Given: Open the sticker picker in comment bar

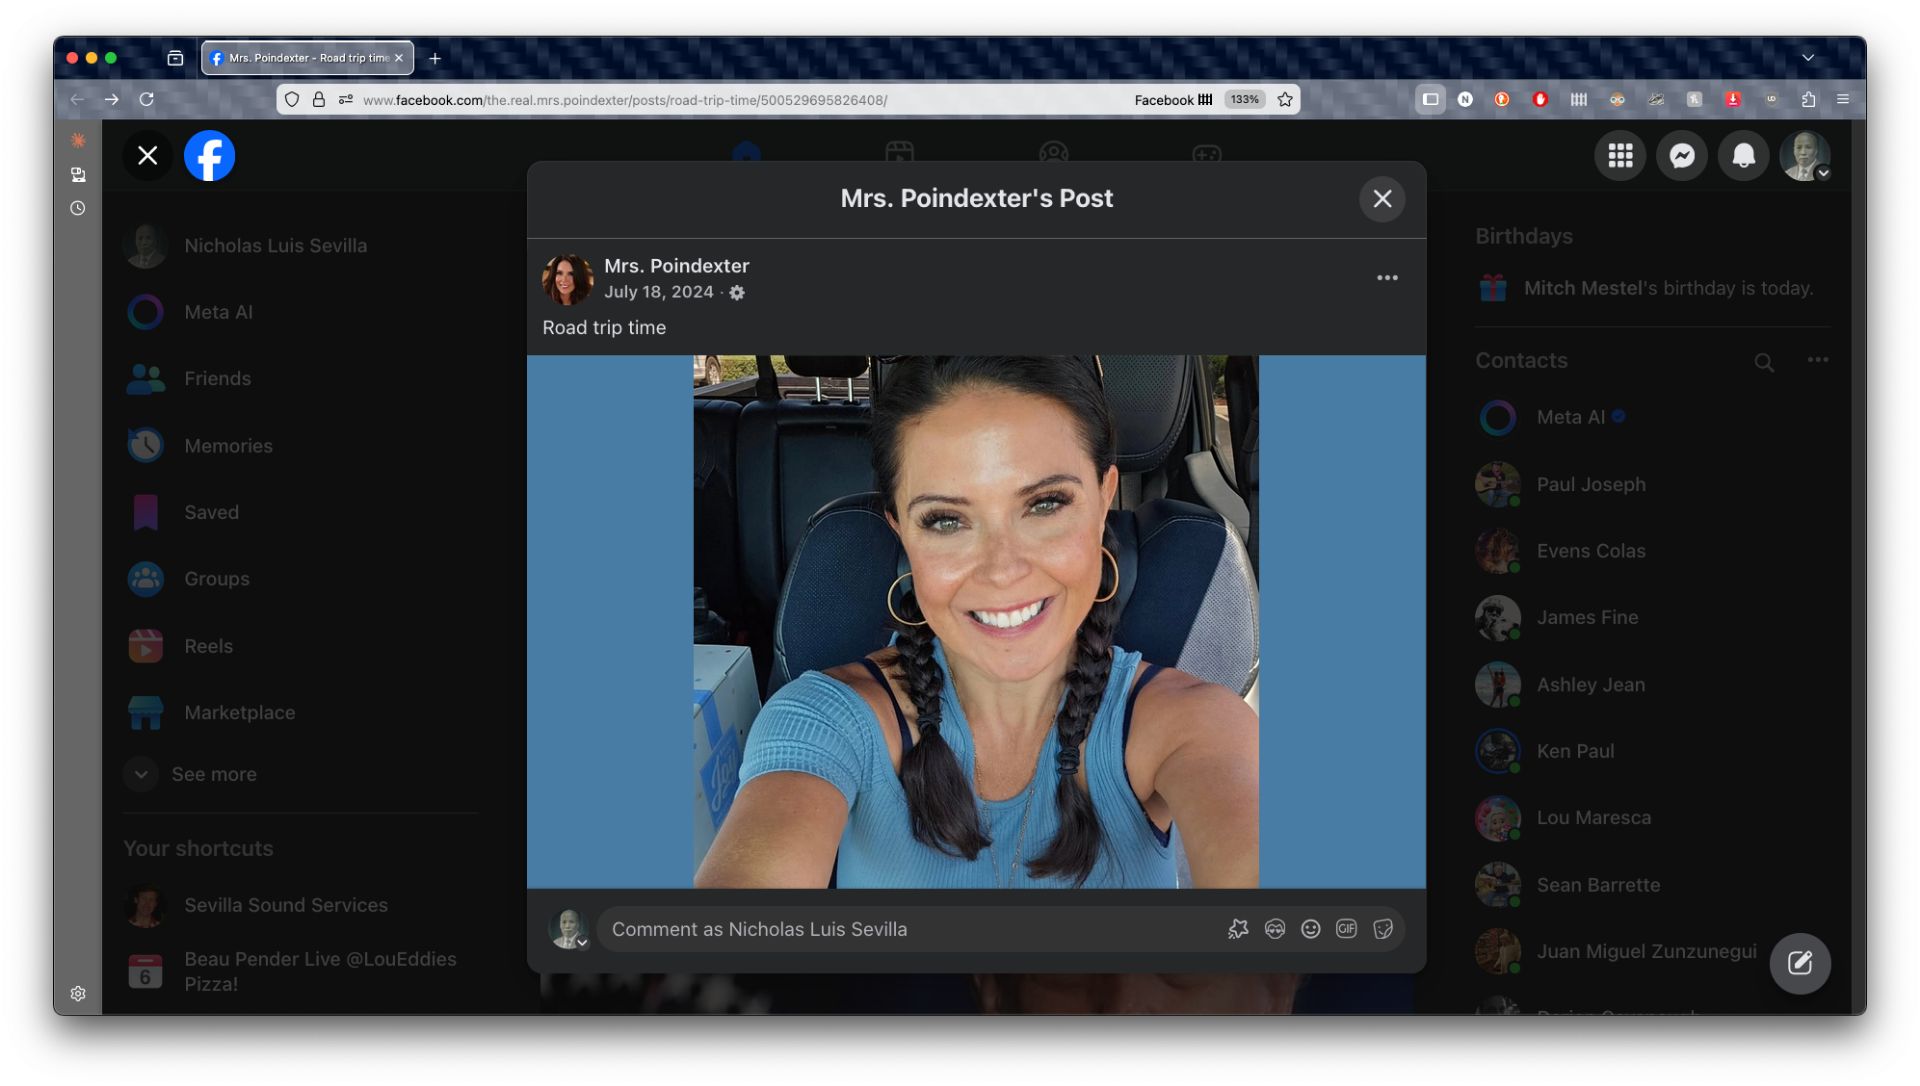Looking at the screenshot, I should [1383, 929].
